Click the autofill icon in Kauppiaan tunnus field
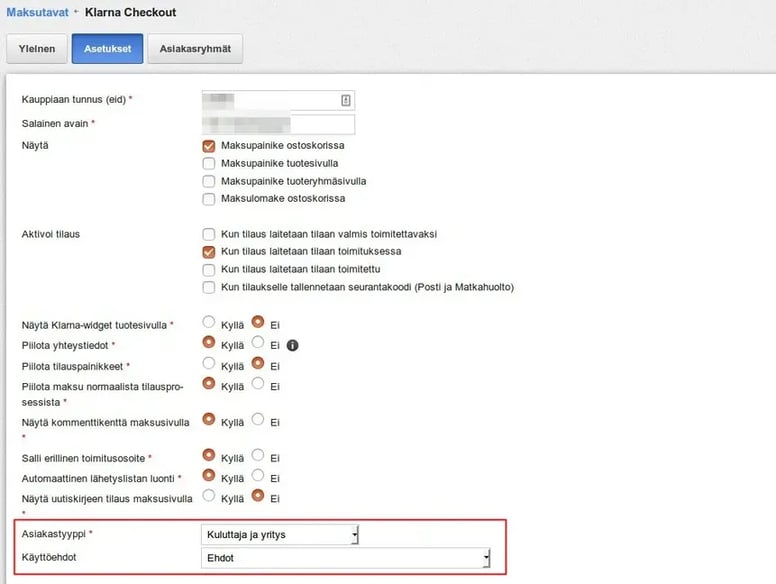 pos(346,100)
